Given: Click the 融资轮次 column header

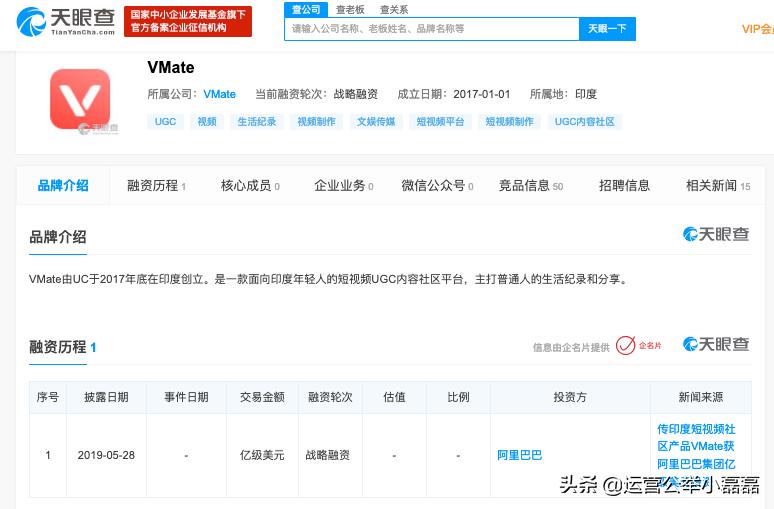Looking at the screenshot, I should point(330,397).
